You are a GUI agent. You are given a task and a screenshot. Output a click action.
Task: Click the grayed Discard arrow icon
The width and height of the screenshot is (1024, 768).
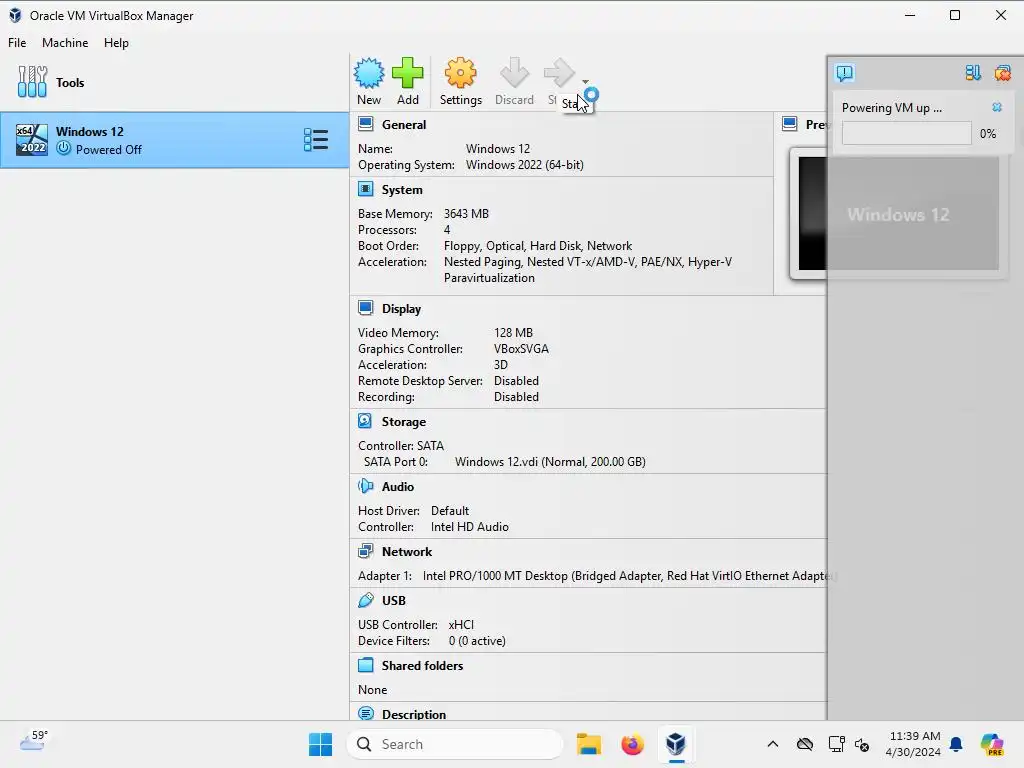click(514, 73)
